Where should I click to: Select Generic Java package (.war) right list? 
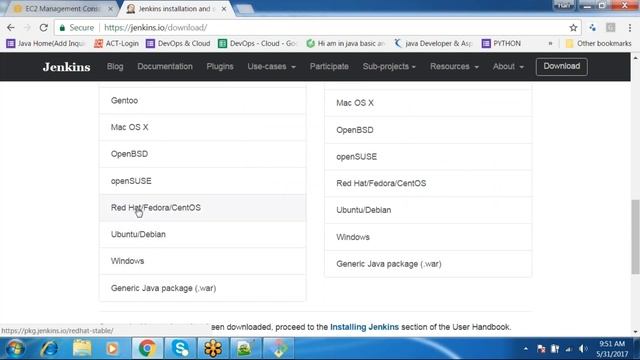(428, 264)
